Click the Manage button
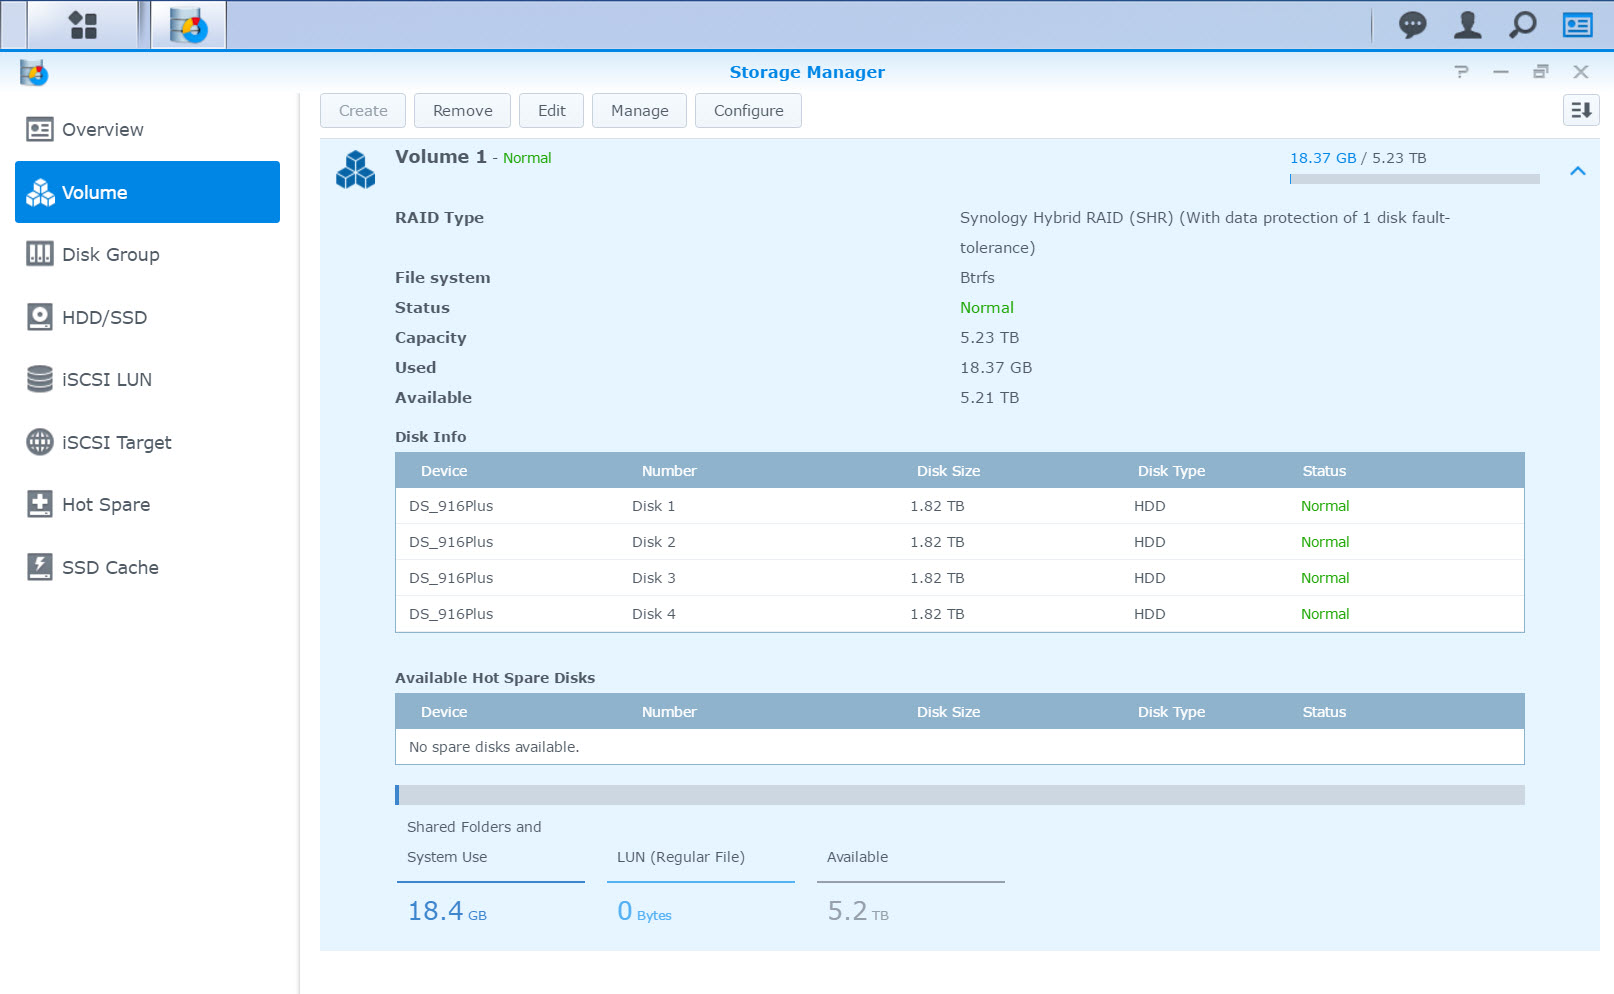The height and width of the screenshot is (994, 1614). click(640, 111)
